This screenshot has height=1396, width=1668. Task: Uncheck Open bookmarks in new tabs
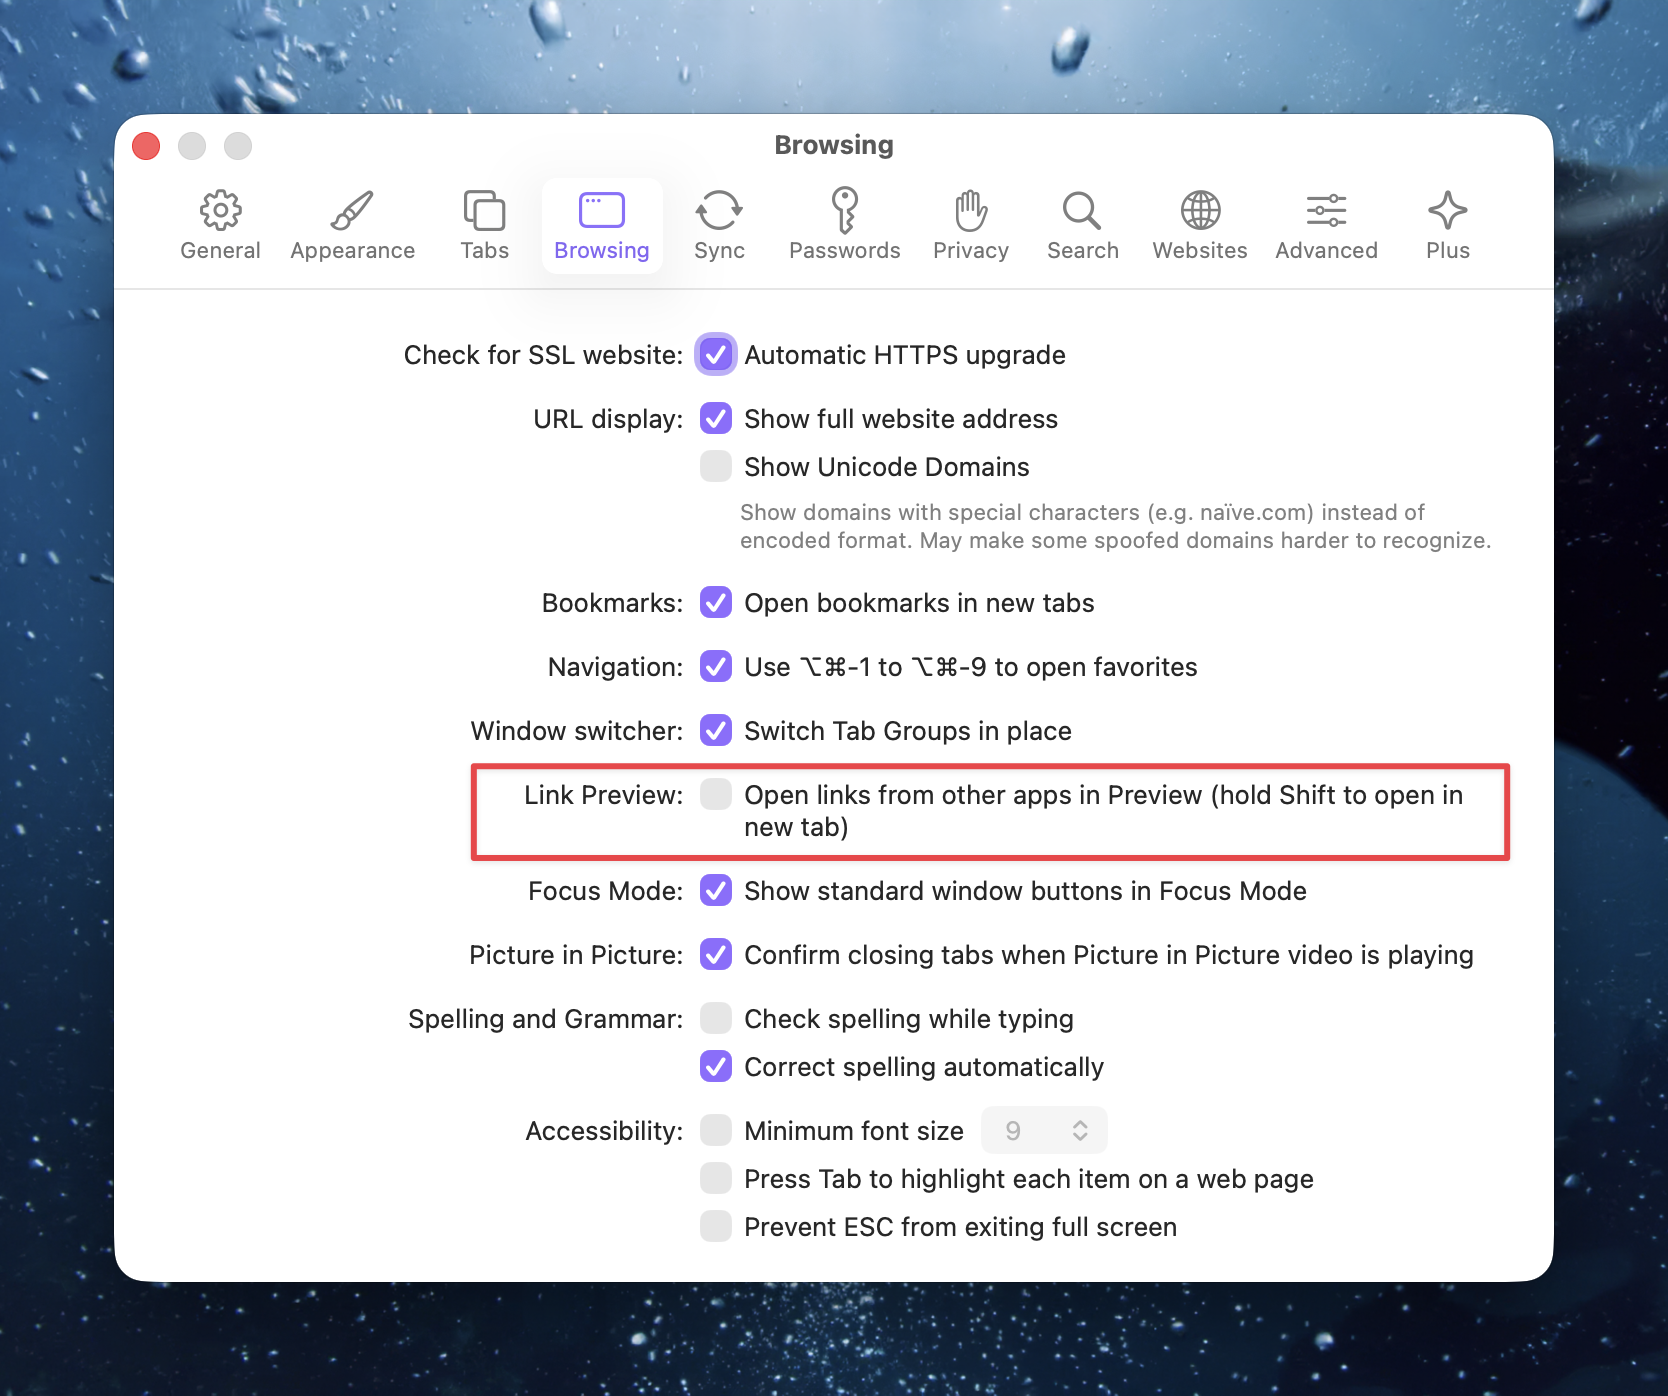coord(716,603)
